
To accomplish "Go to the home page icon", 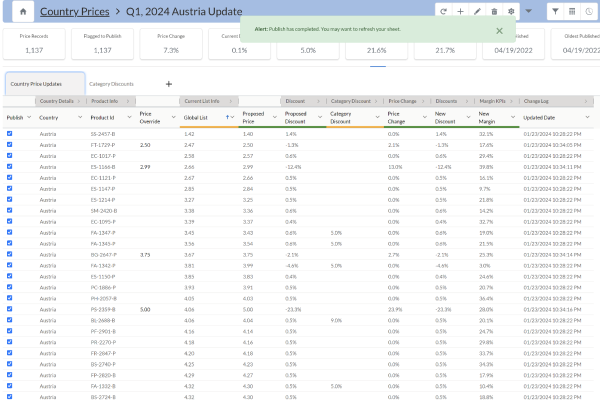I will pos(23,11).
